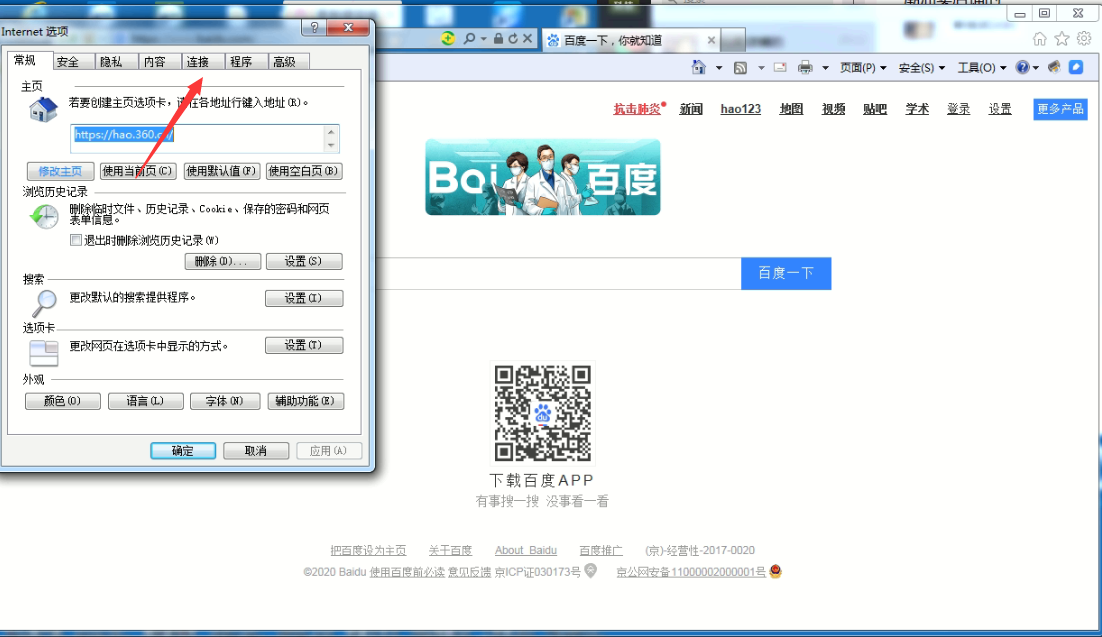Select the 百度一下,你就知道 browser tab

[632, 40]
